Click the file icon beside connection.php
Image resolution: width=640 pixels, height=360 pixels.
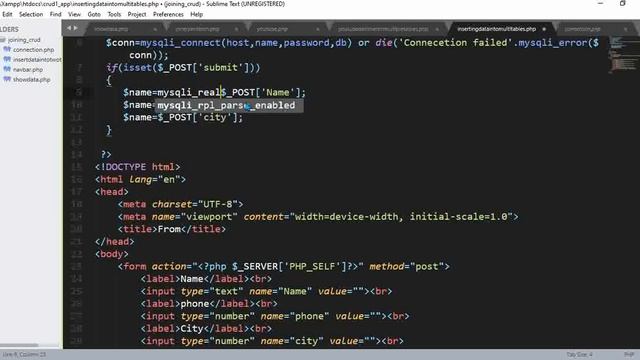point(7,49)
